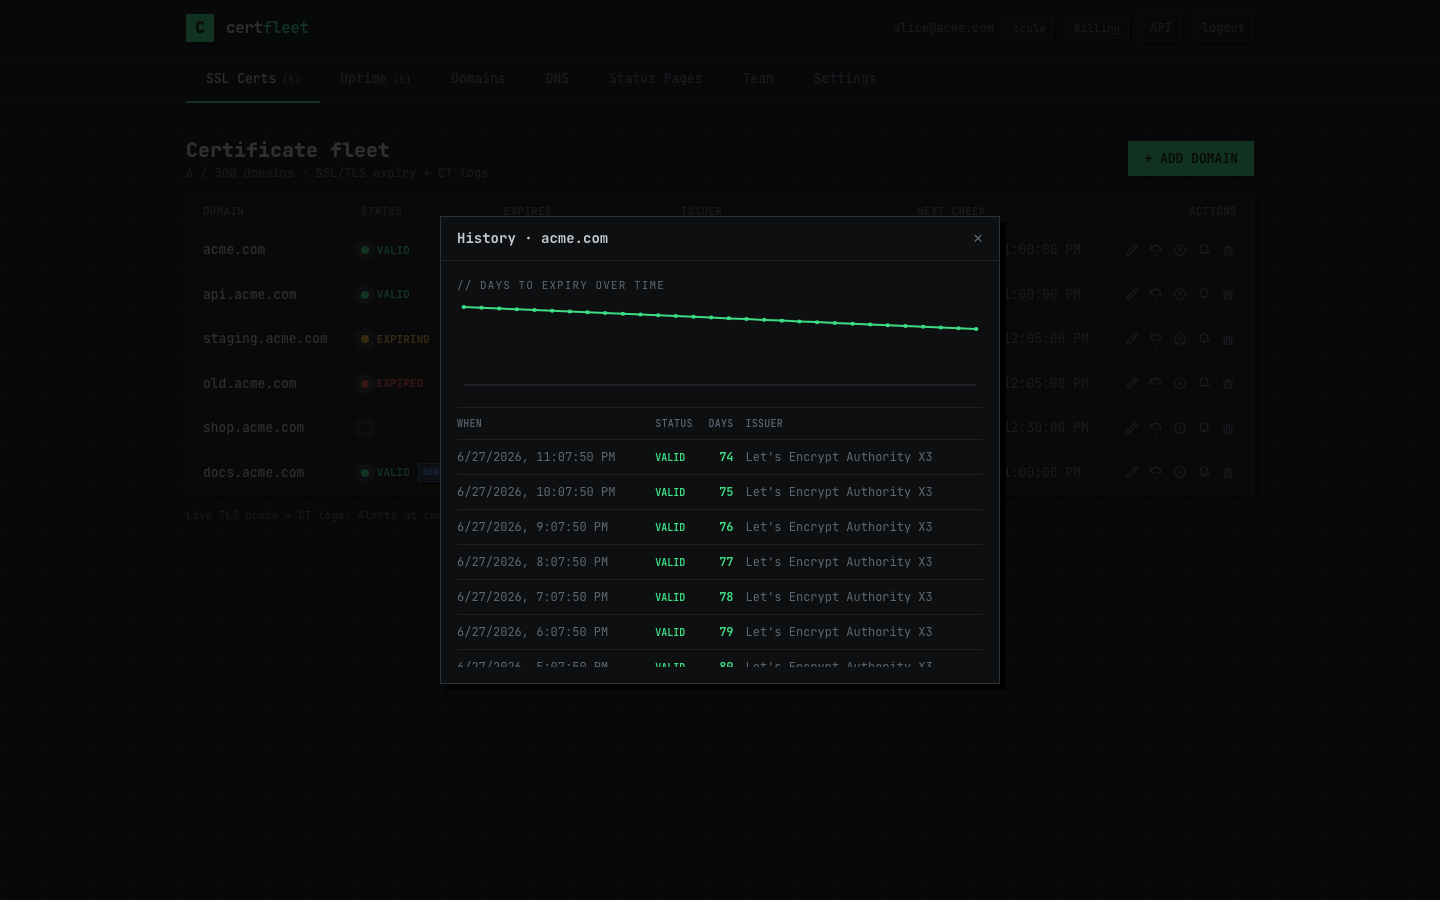Click the recheck icon for acme.com row
The width and height of the screenshot is (1440, 900).
[1156, 250]
